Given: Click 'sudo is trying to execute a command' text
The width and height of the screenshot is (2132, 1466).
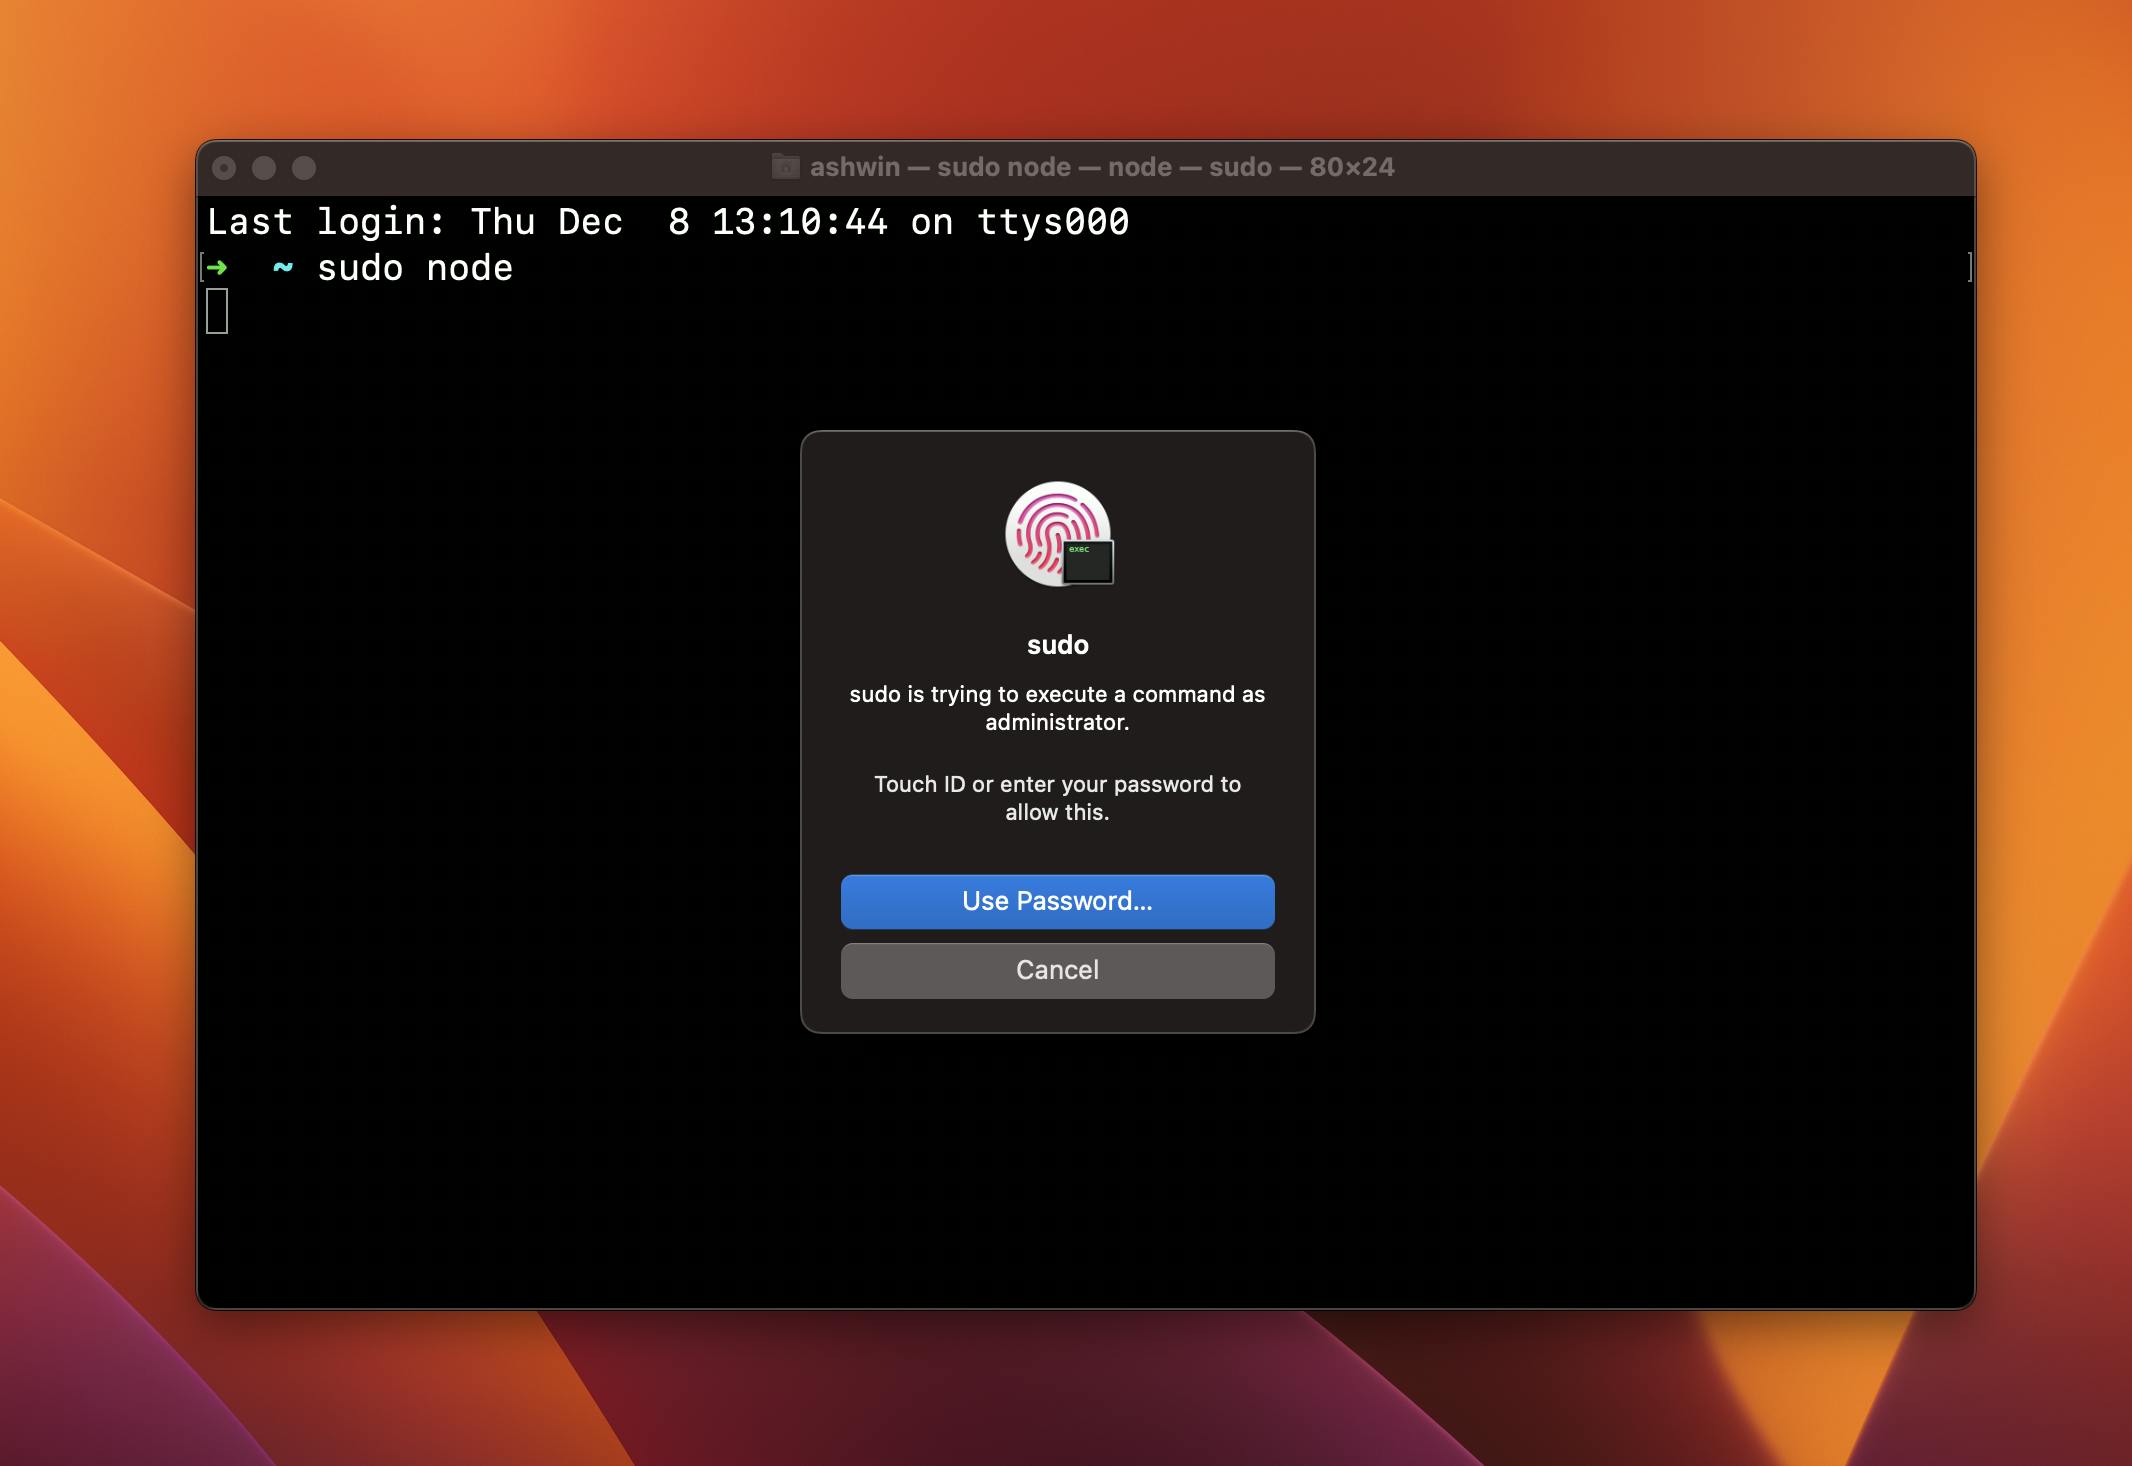Looking at the screenshot, I should coord(1057,708).
